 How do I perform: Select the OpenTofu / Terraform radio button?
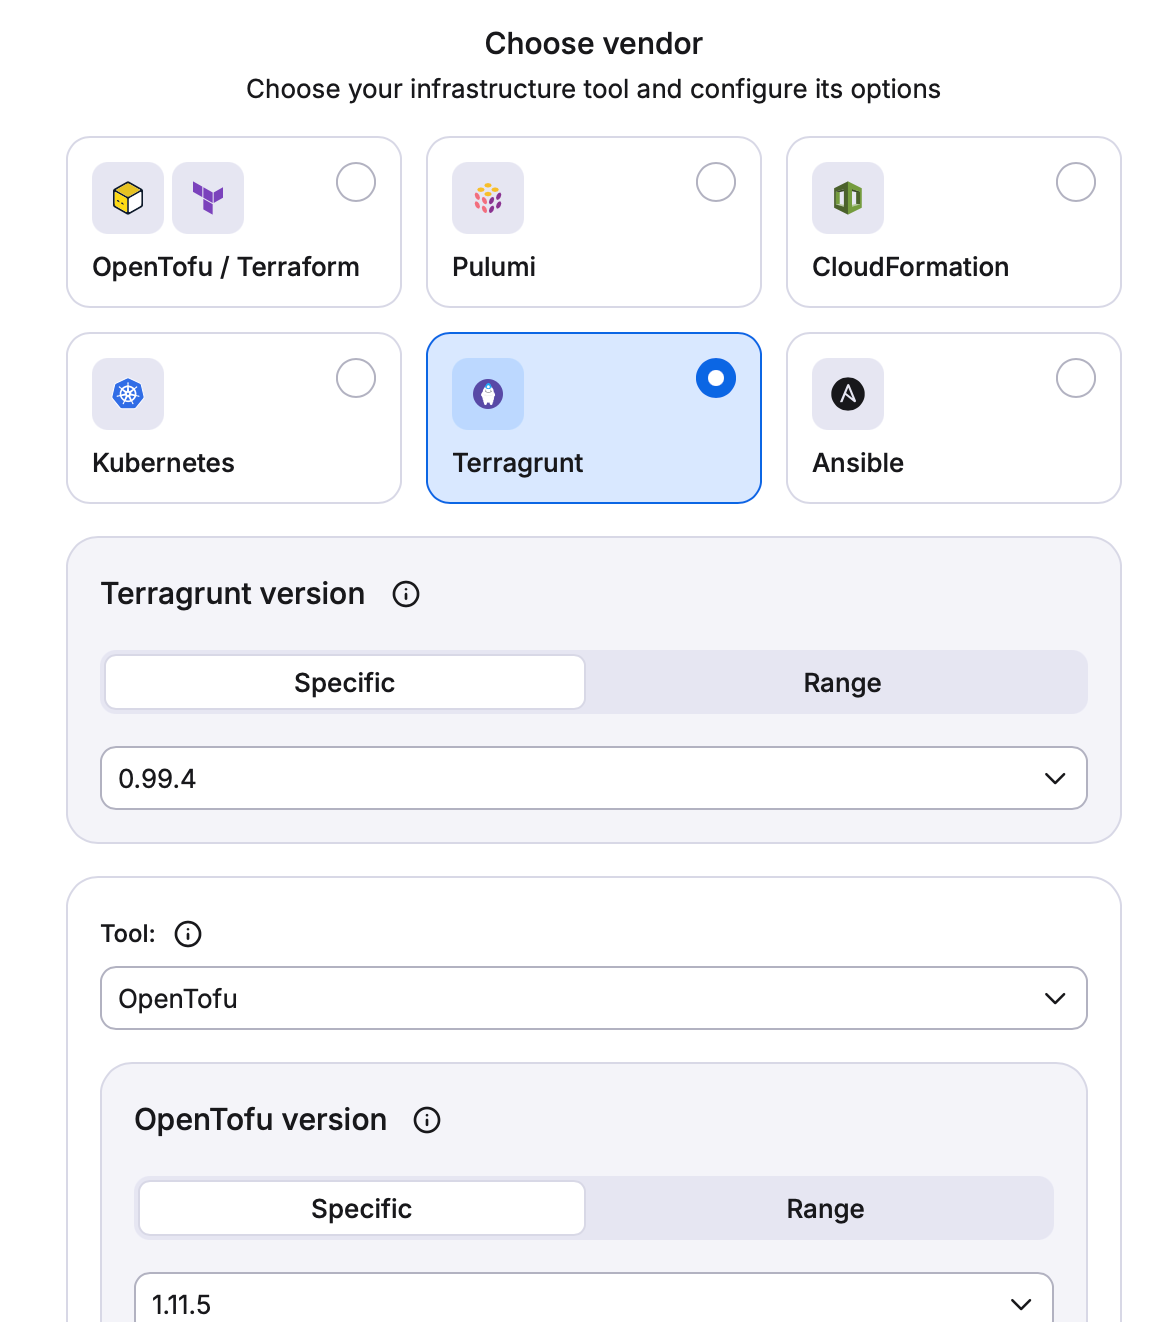click(356, 182)
